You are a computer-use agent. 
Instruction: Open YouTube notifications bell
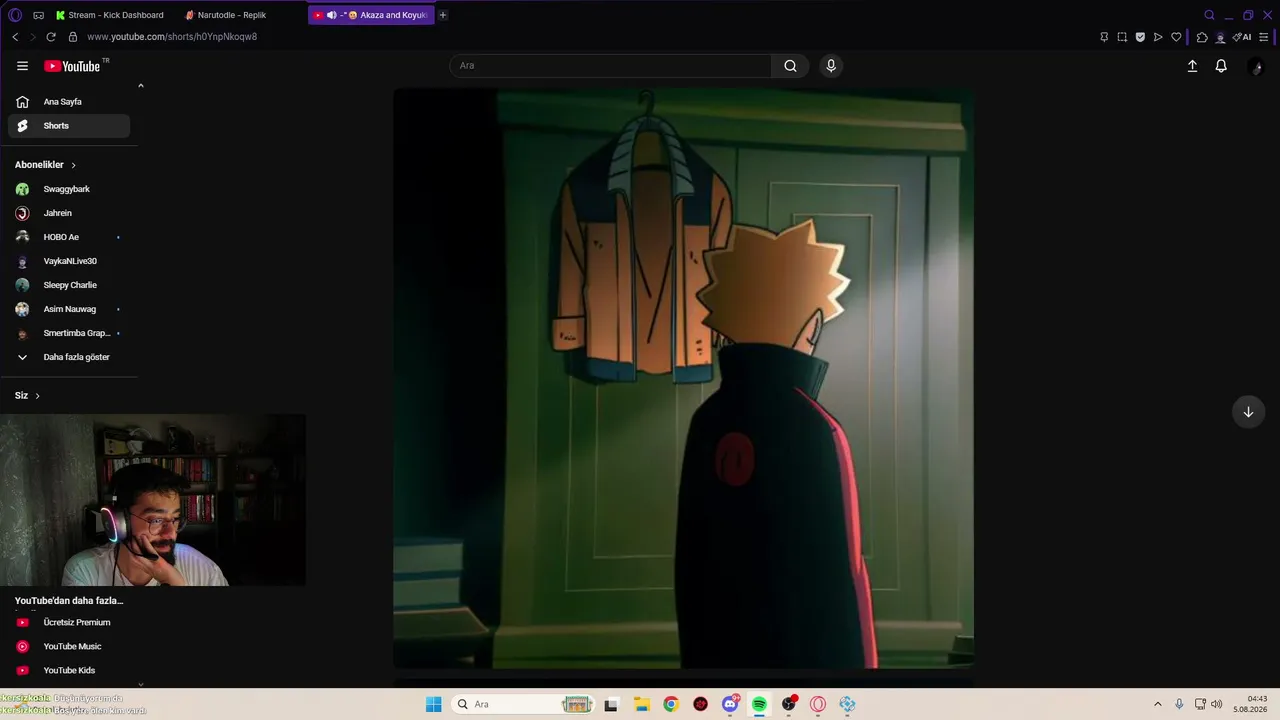pos(1221,66)
